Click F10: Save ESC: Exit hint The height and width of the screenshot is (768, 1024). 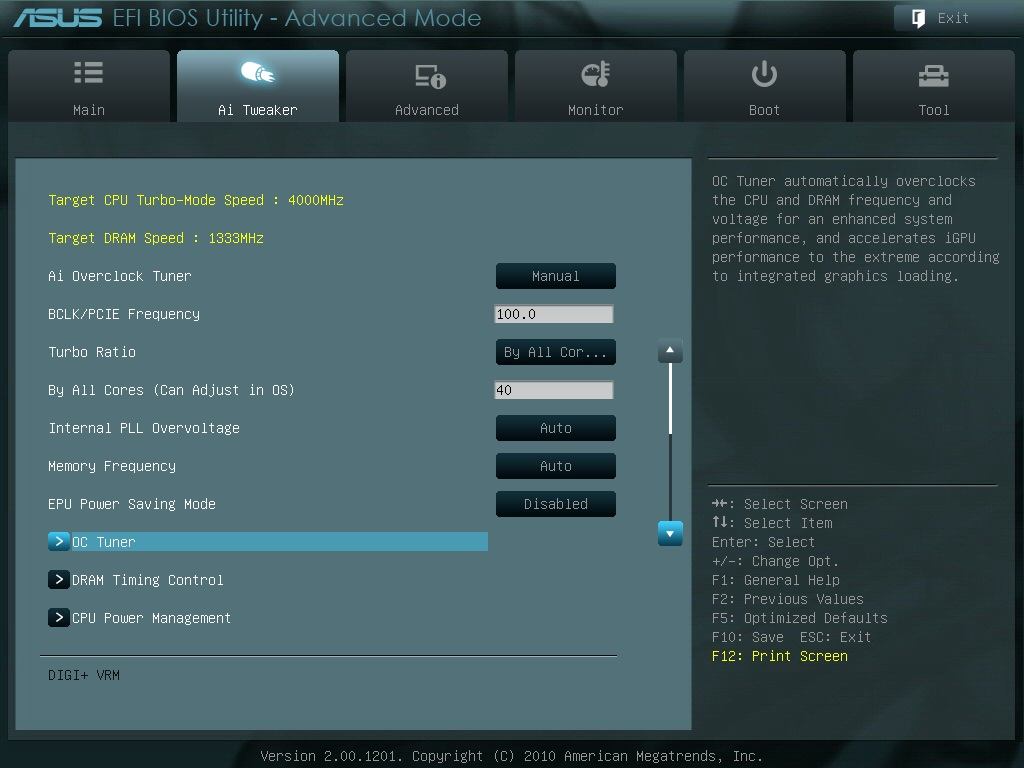tap(792, 637)
